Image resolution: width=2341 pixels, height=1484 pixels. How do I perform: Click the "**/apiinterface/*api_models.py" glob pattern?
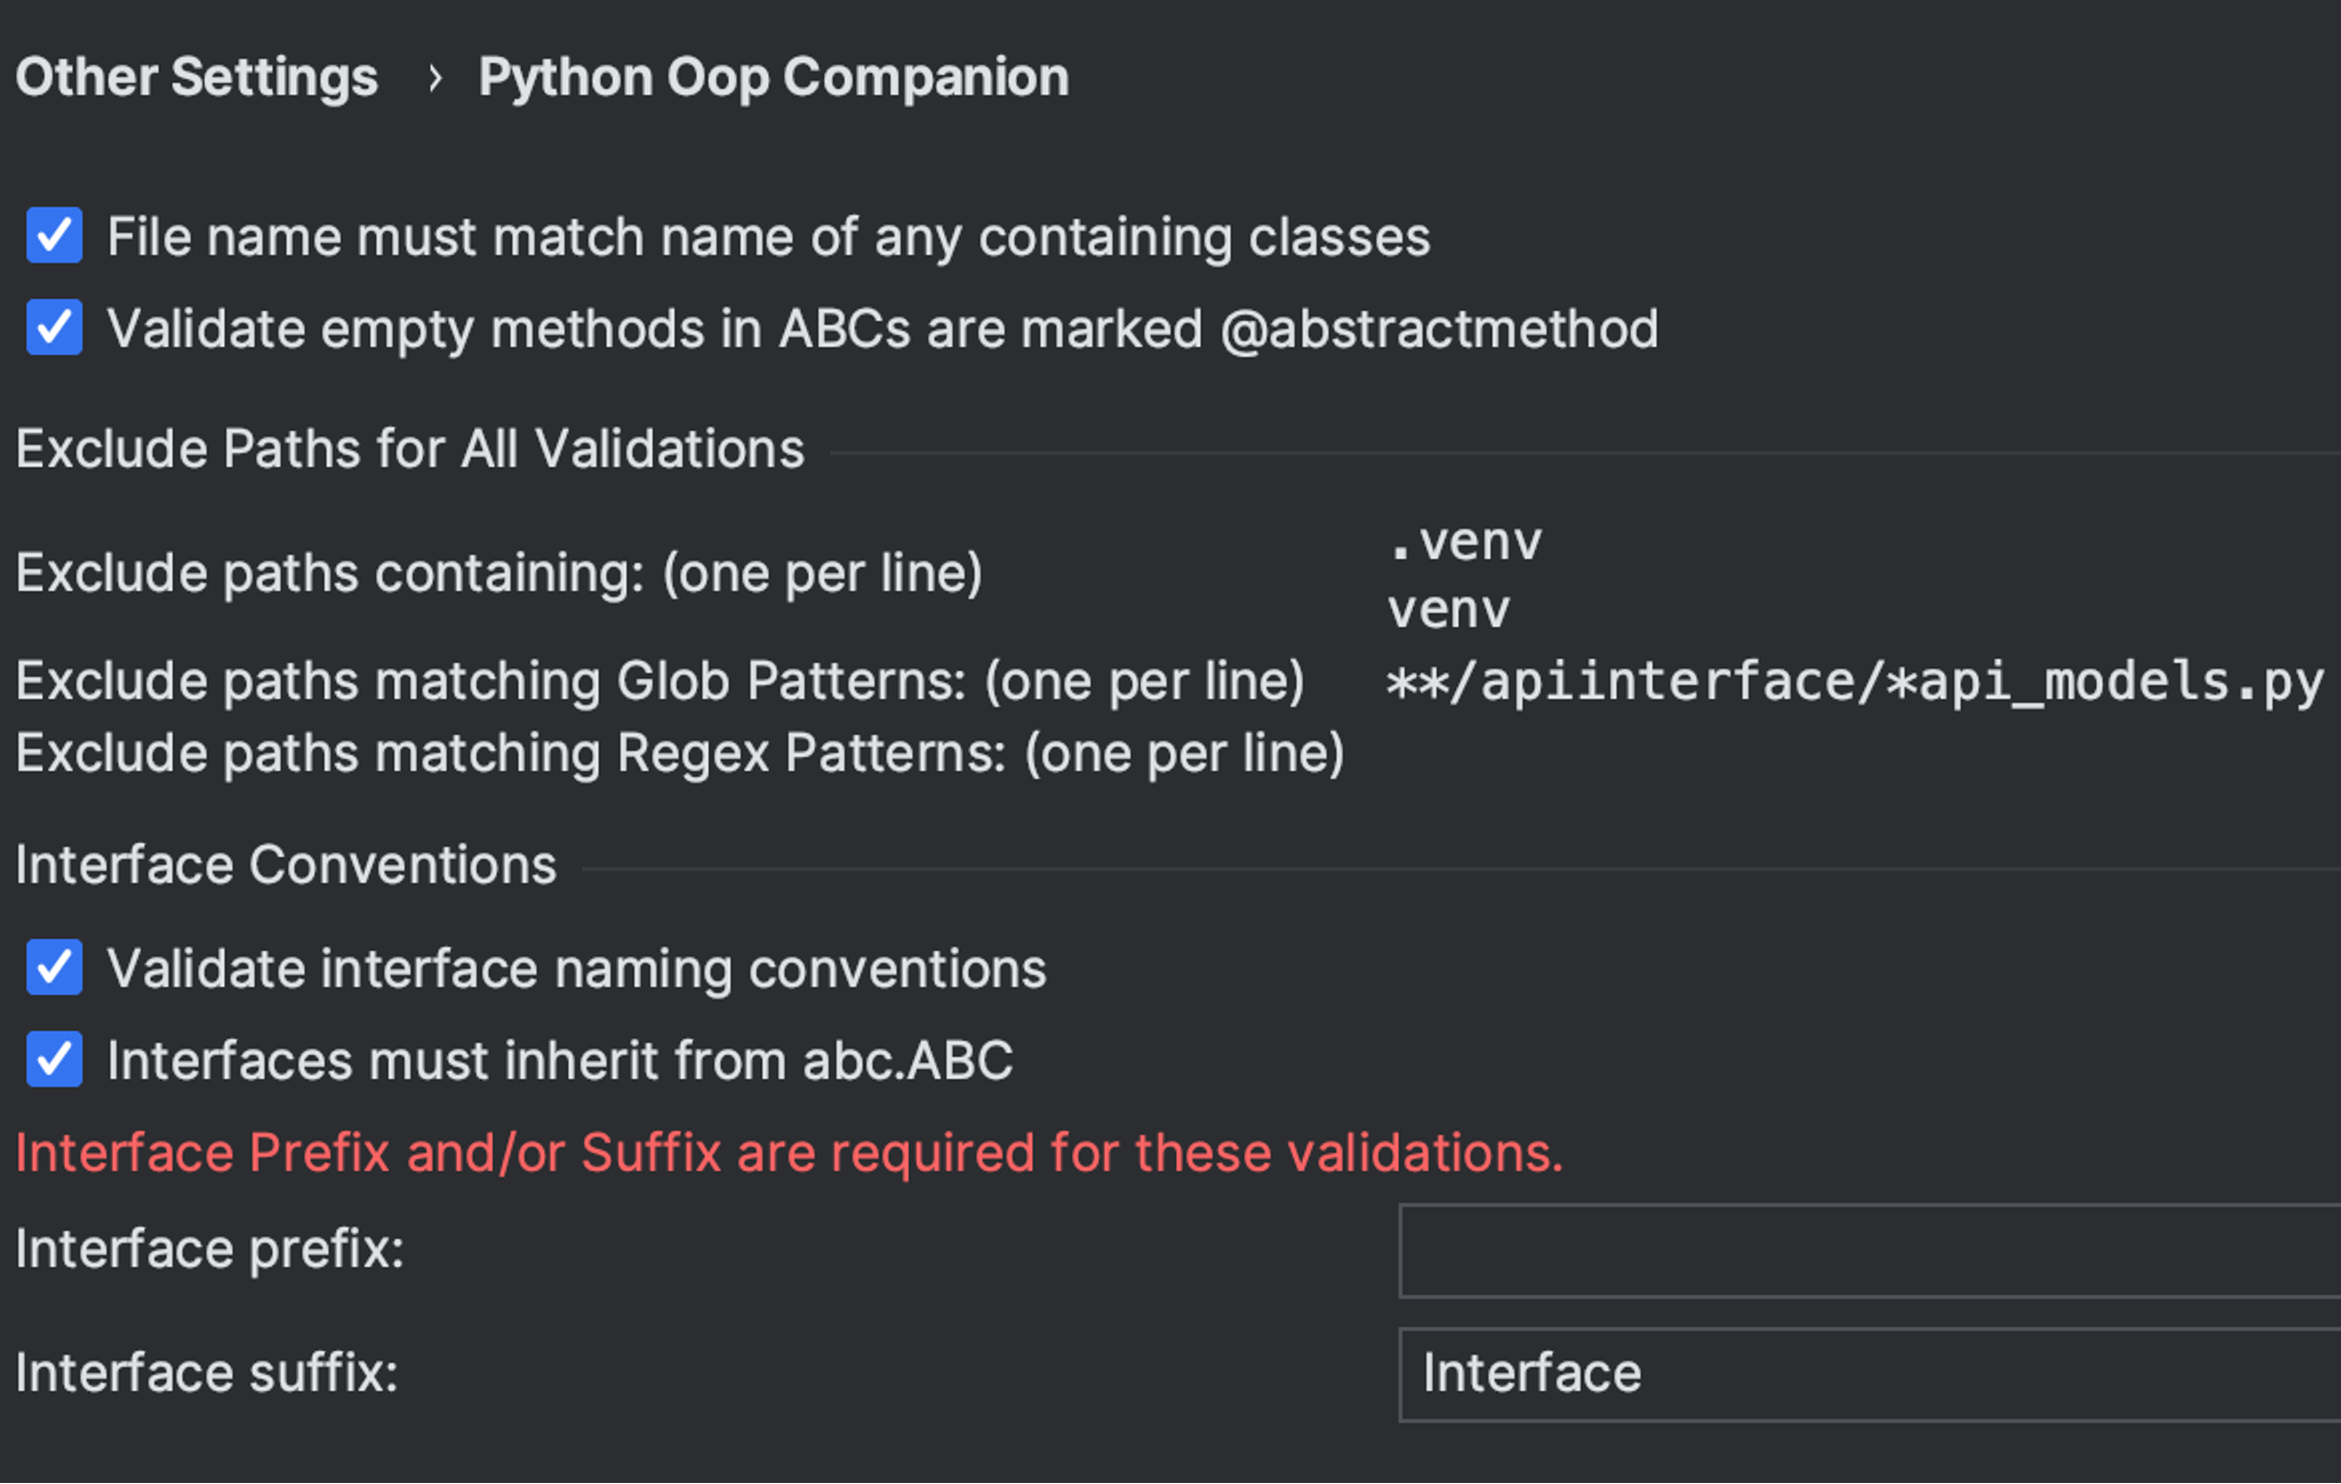[1850, 681]
